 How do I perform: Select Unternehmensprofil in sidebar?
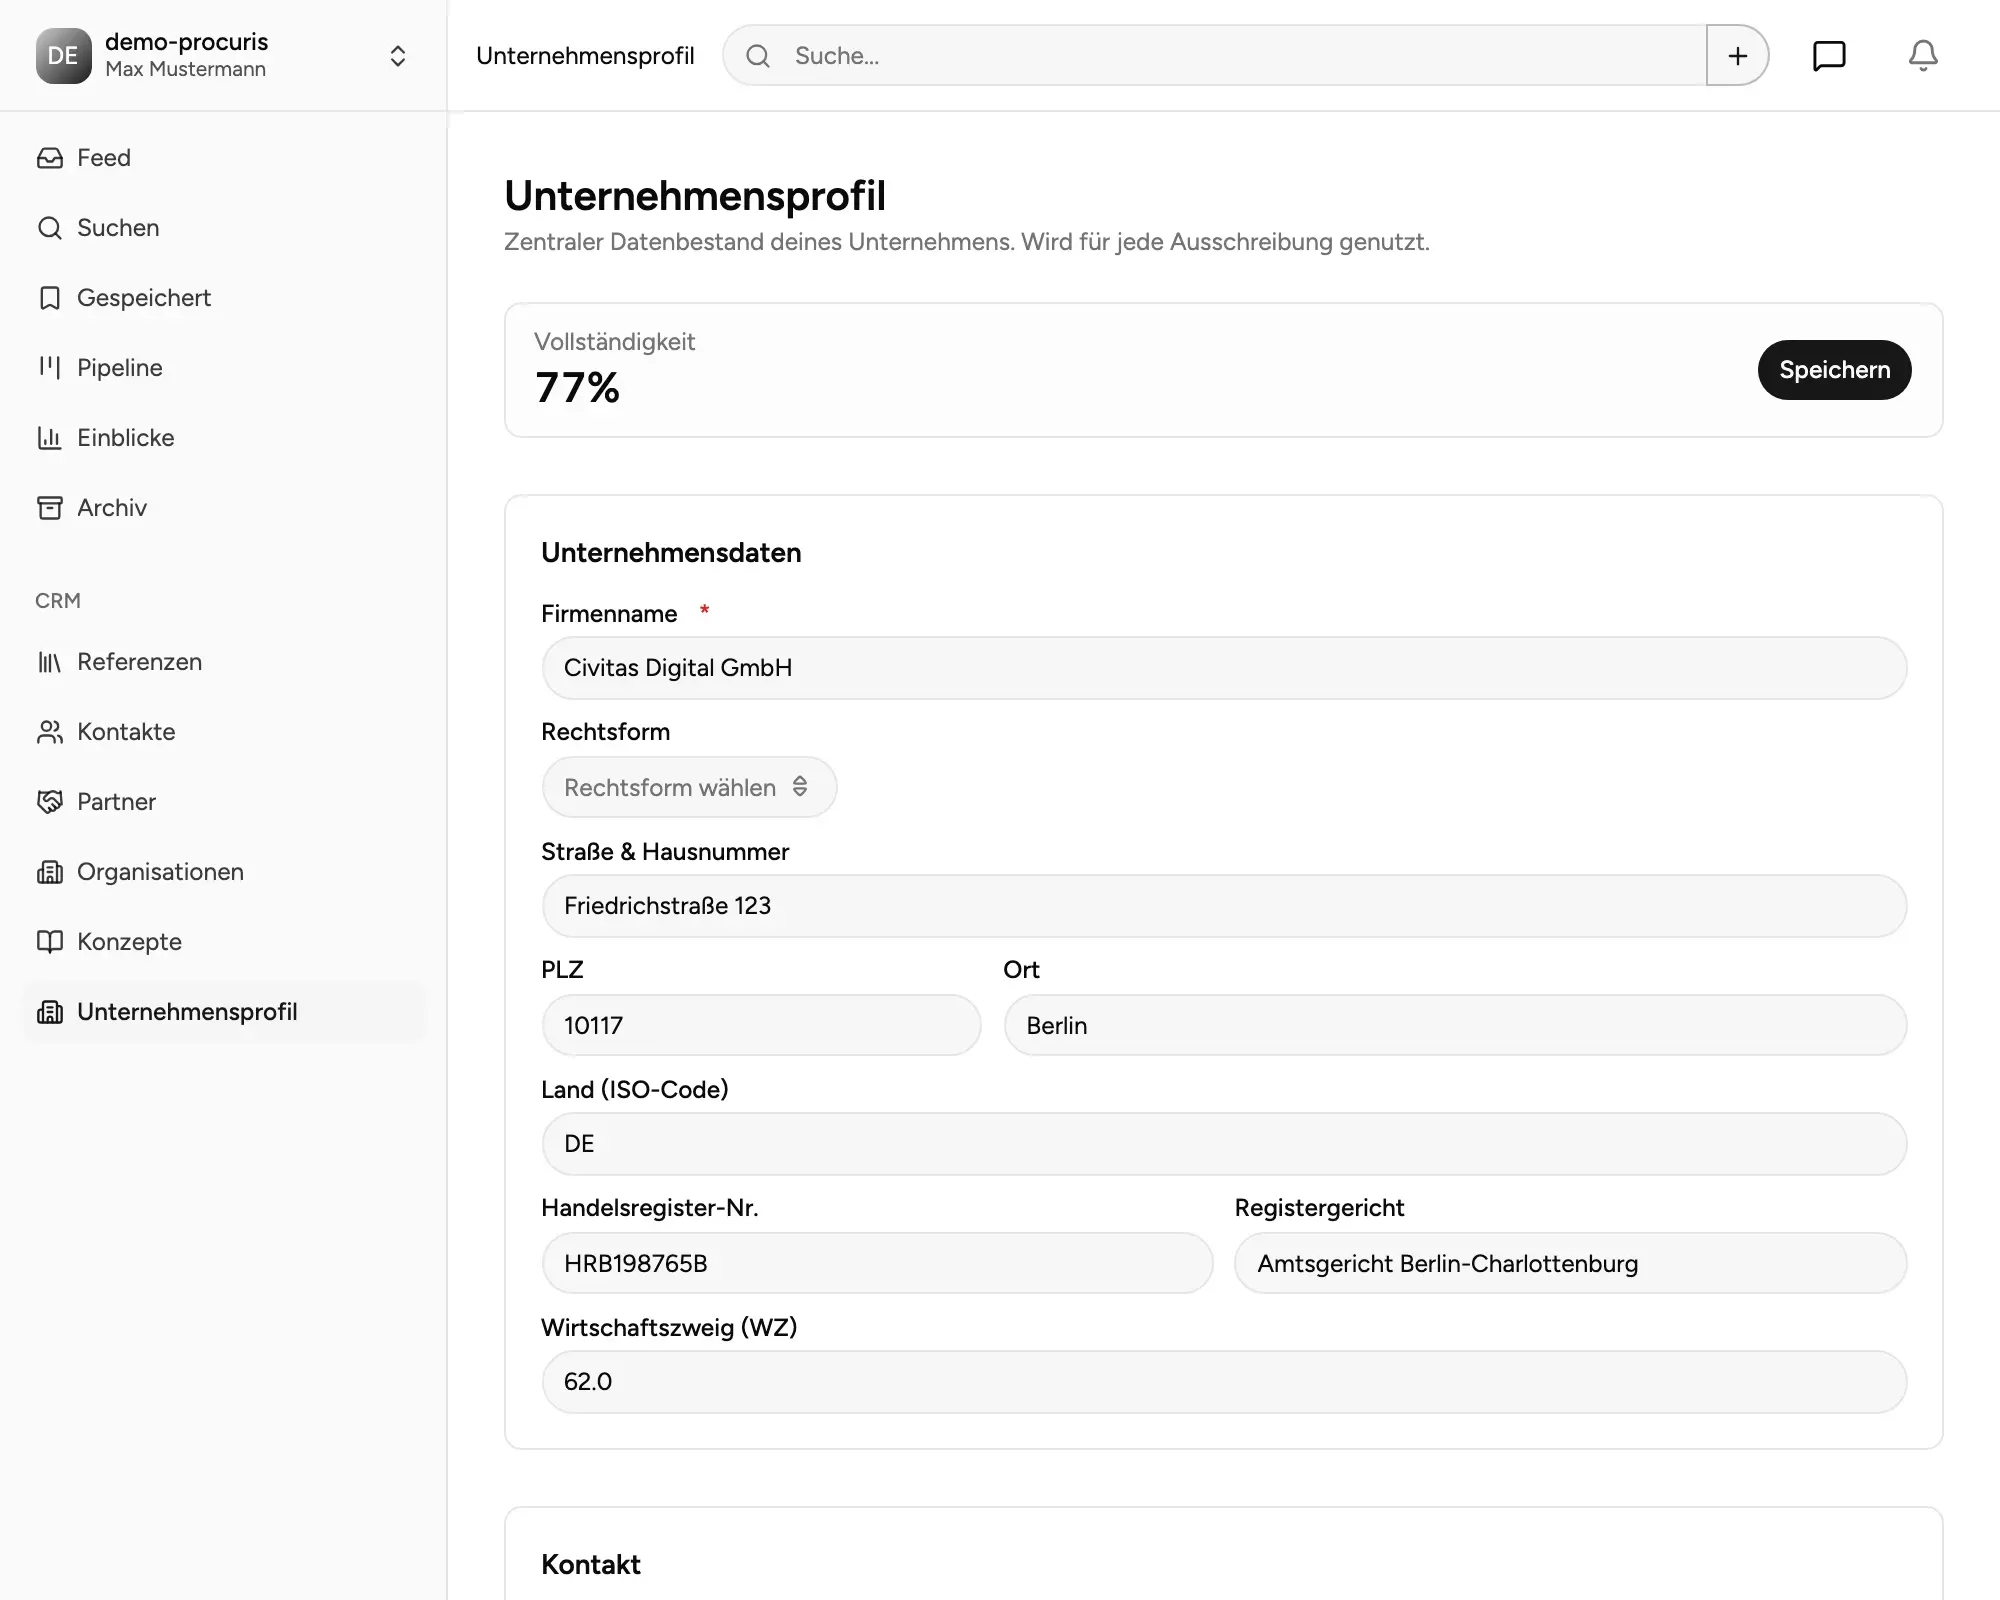tap(224, 1012)
